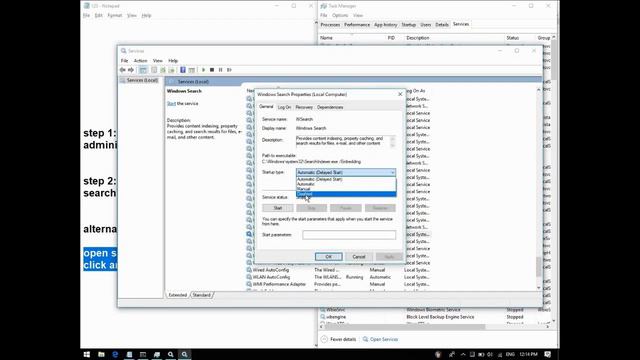
Task: Open Startup tab in Task Manager
Action: tap(409, 25)
